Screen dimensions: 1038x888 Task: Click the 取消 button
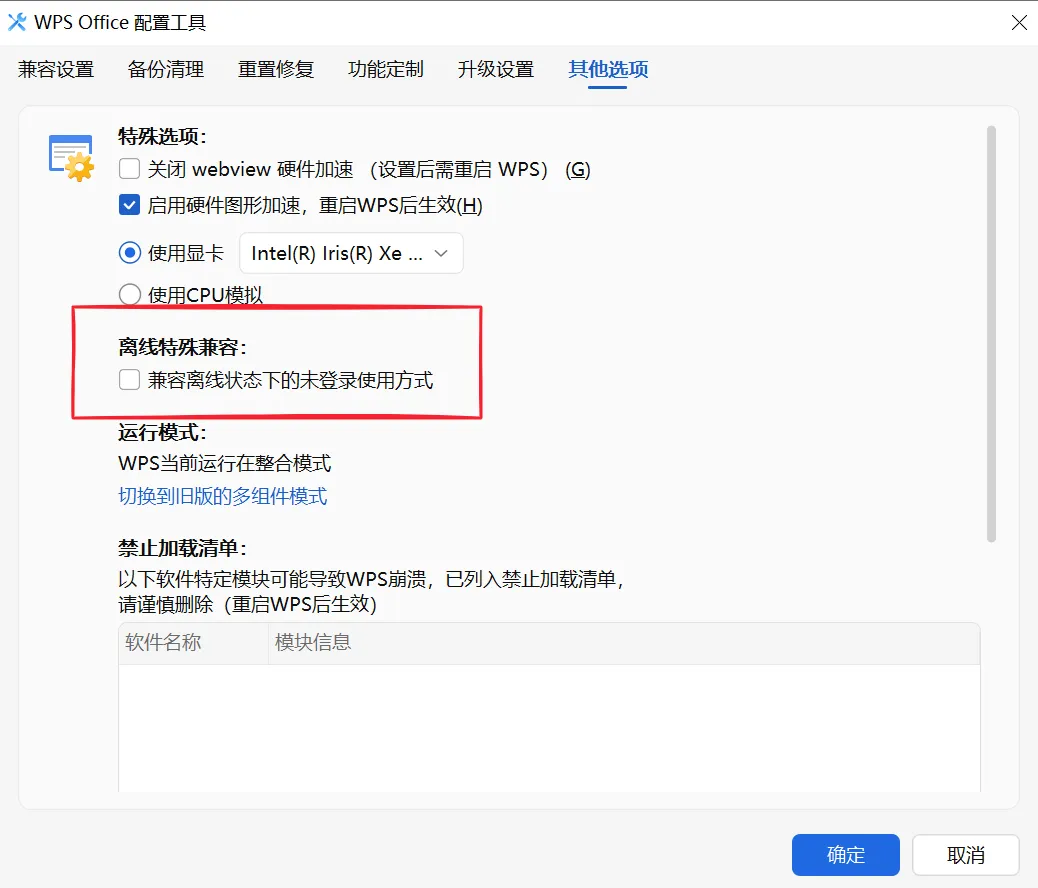tap(965, 855)
